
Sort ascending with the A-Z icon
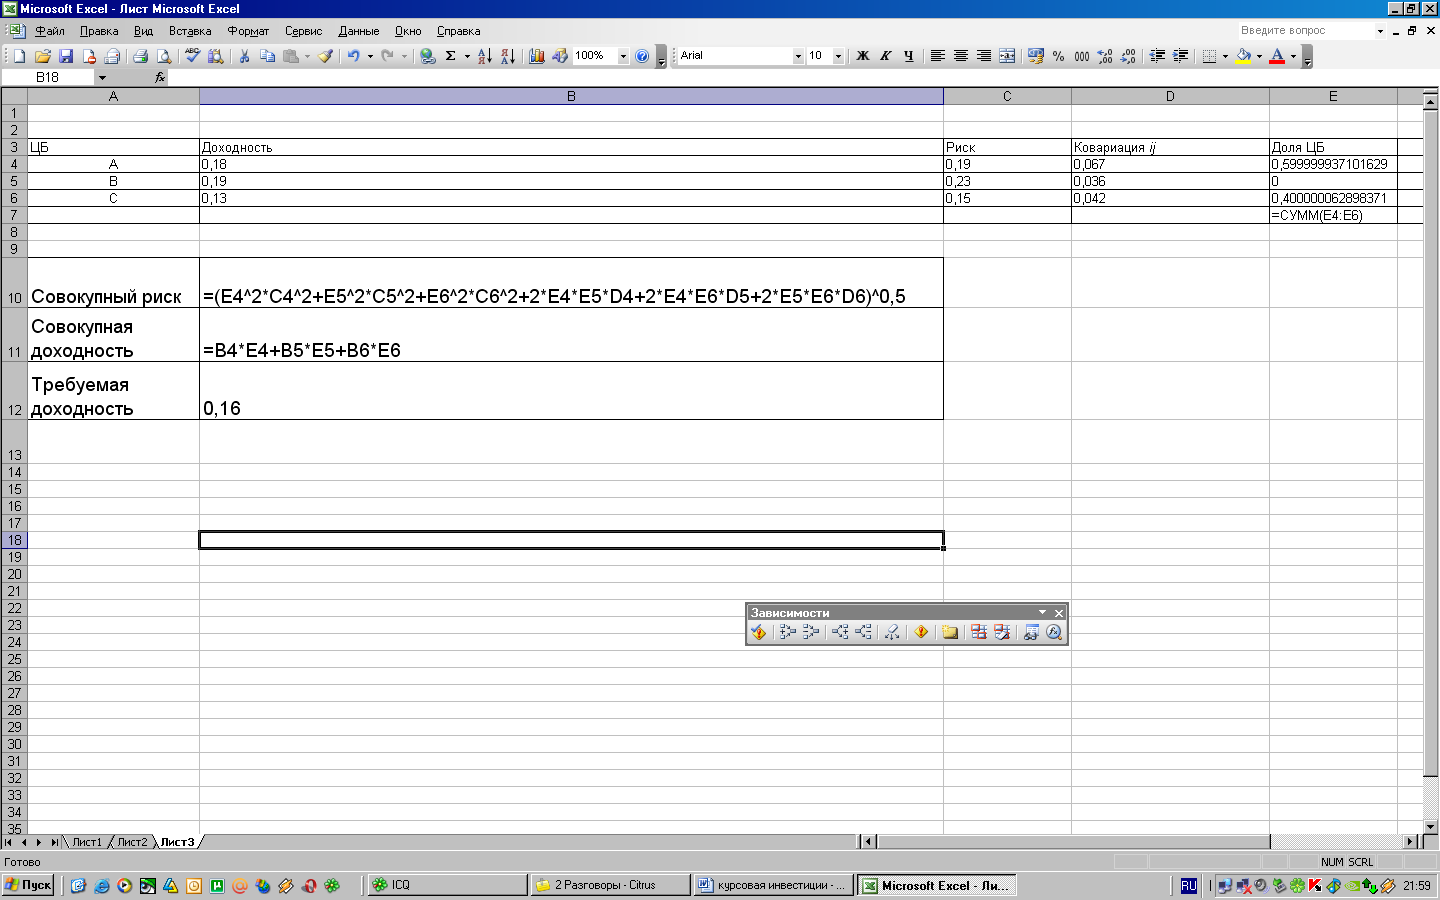coord(484,56)
